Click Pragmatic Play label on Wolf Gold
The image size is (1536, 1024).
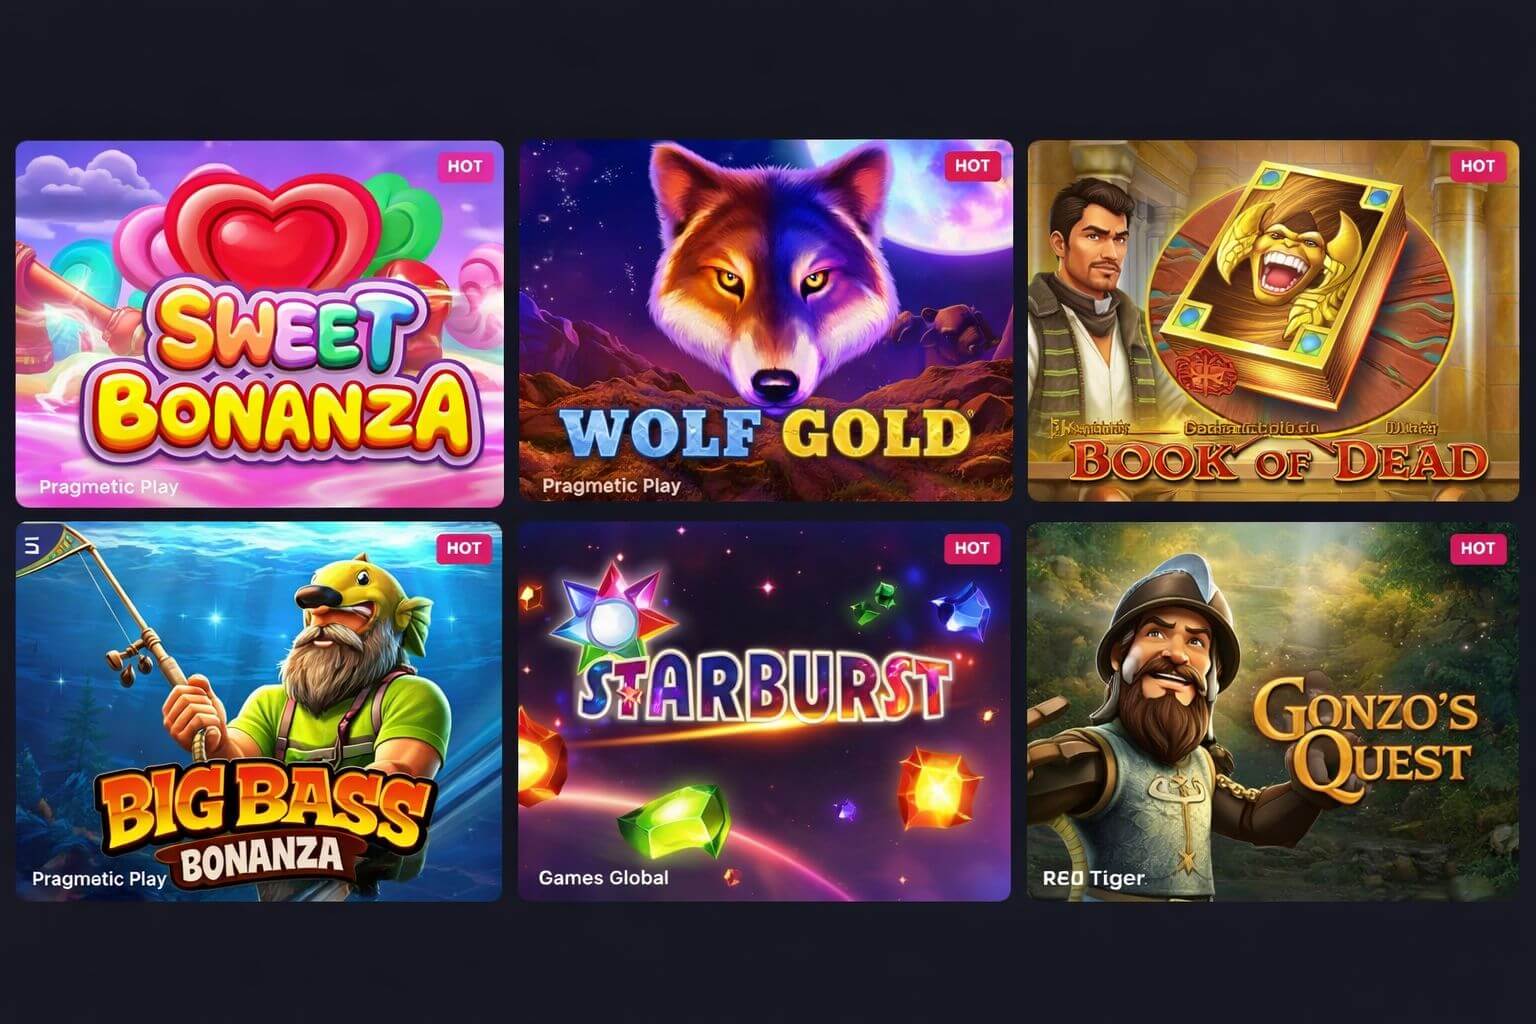[x=611, y=485]
